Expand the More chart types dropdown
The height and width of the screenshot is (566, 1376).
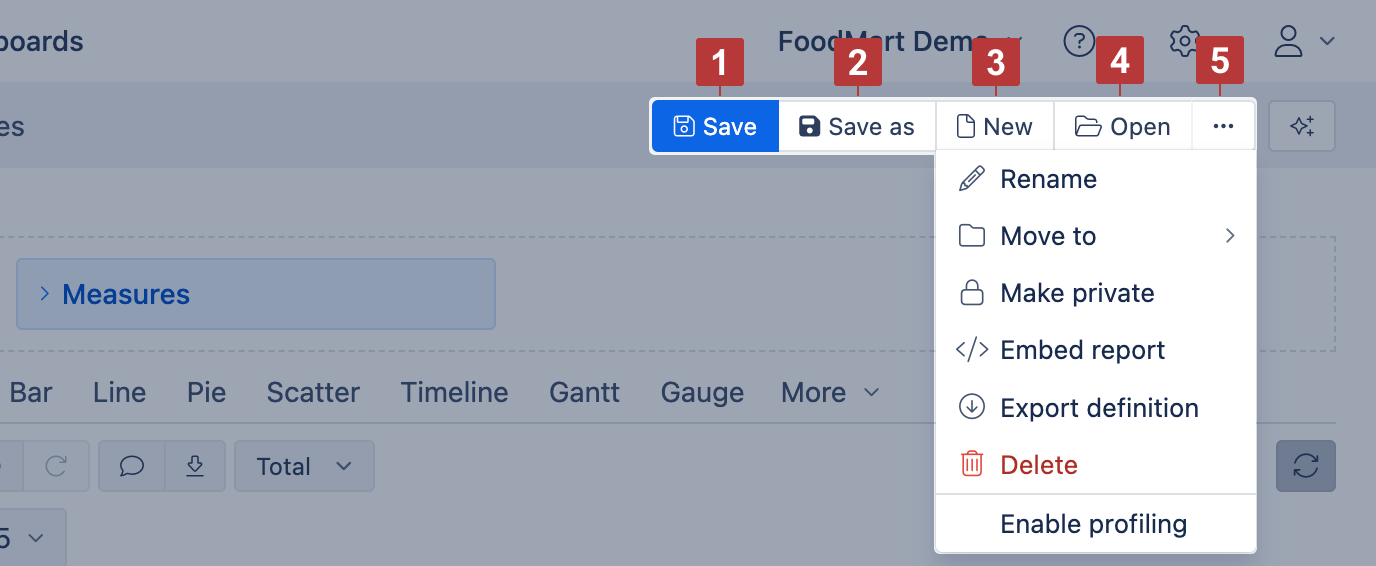[x=830, y=393]
